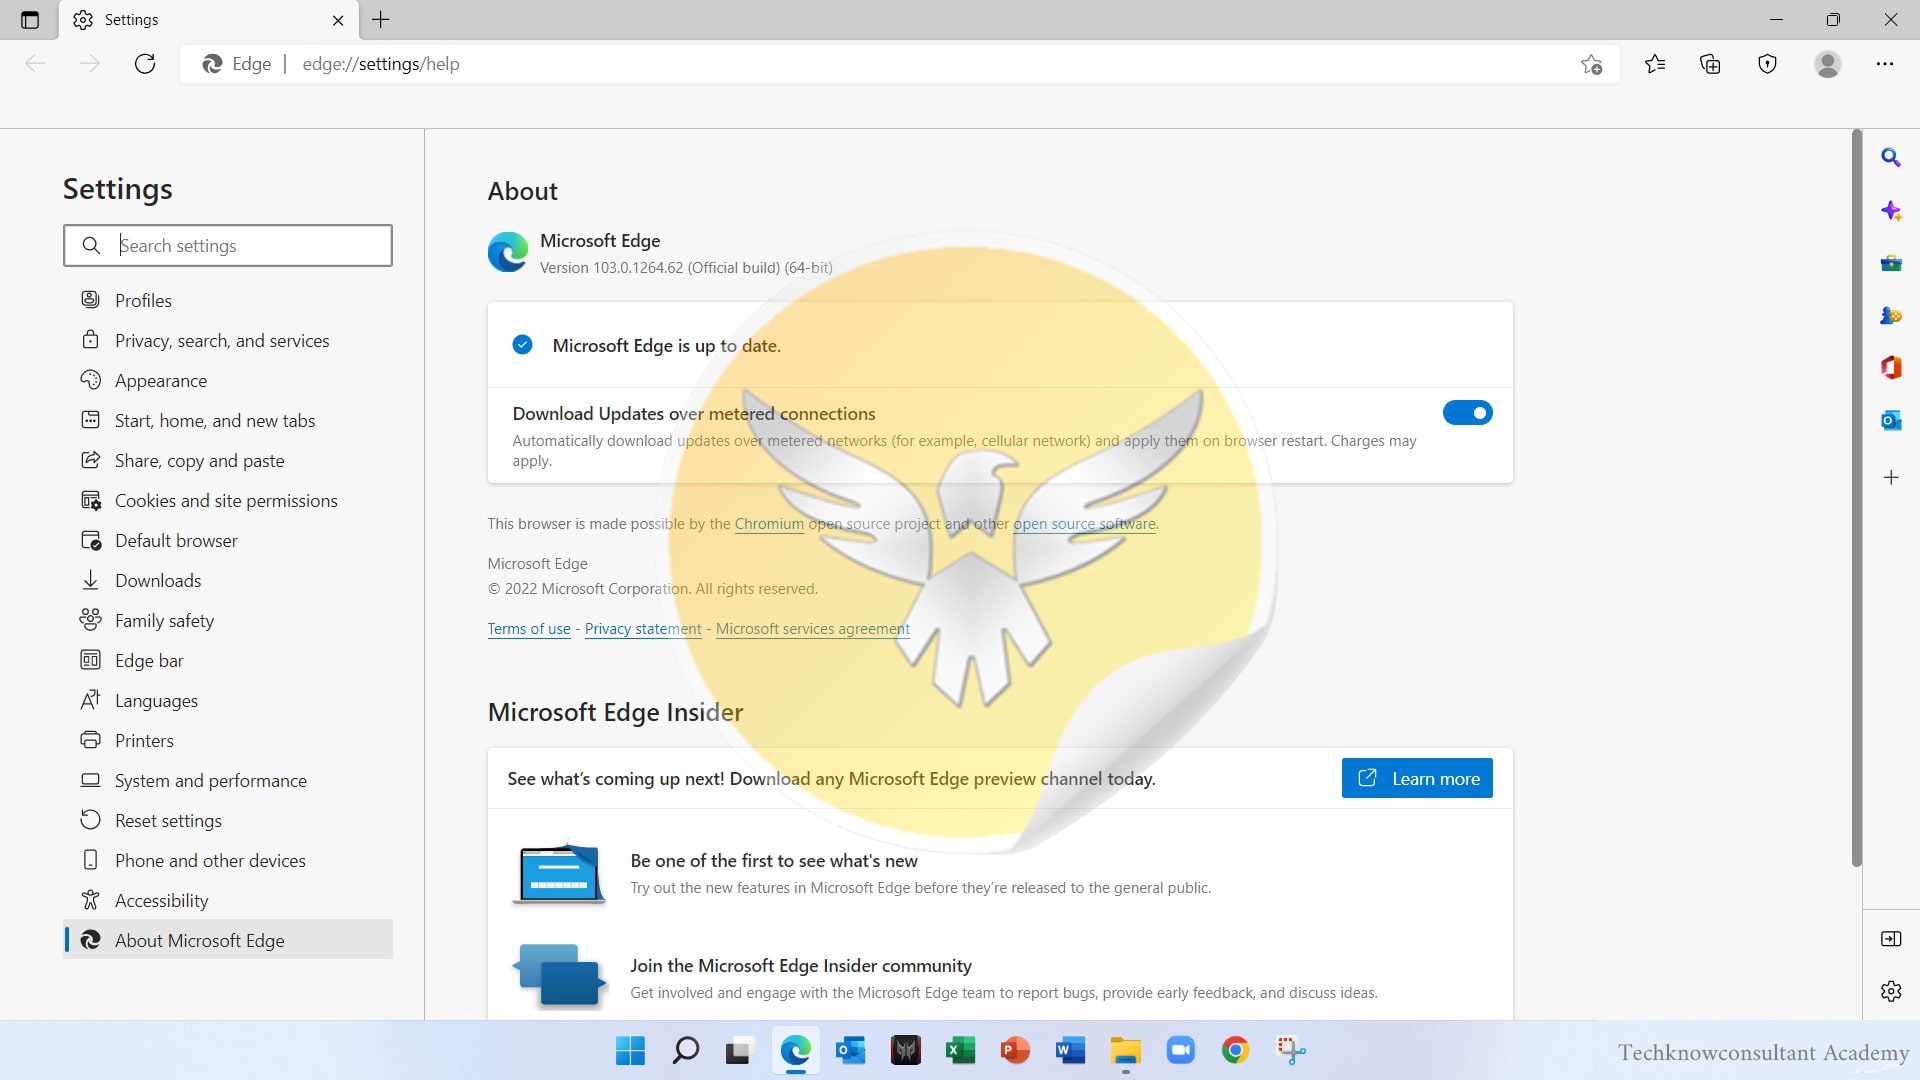Click the Edge sidebar search icon
This screenshot has height=1080, width=1920.
pyautogui.click(x=1890, y=158)
